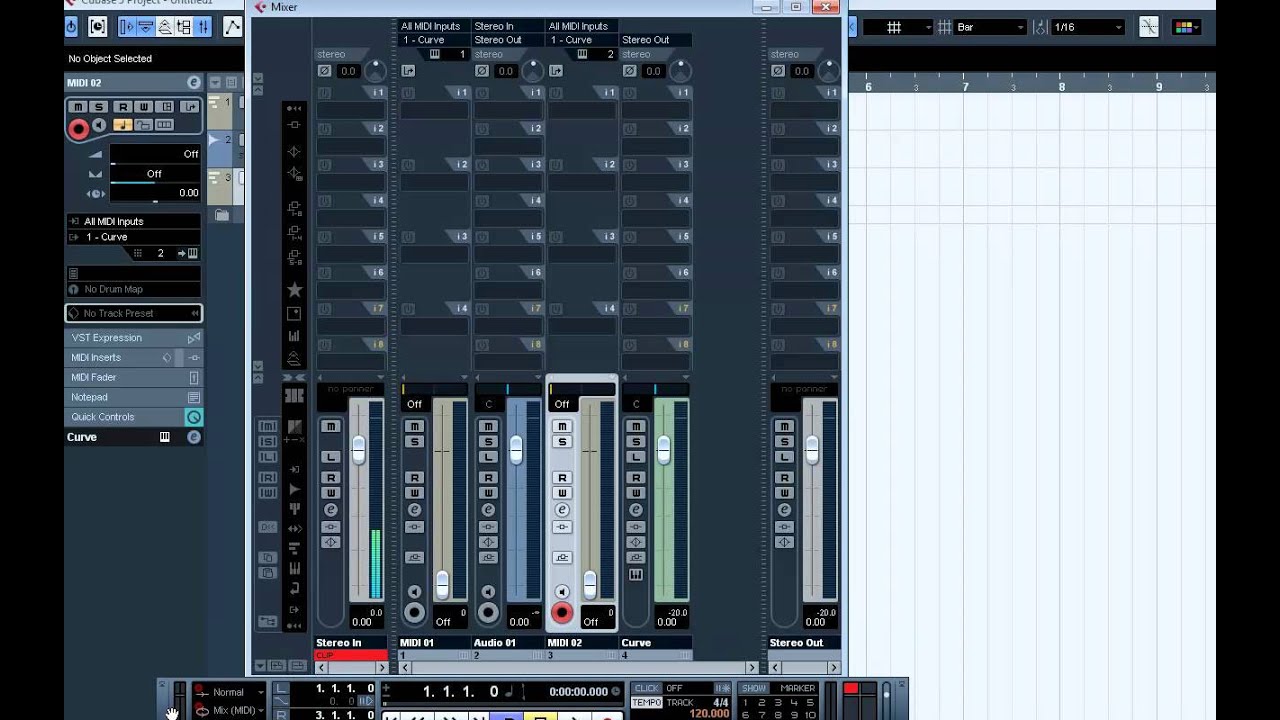Toggle Write automation on Curve mixer channel
This screenshot has height=720, width=1280.
pyautogui.click(x=636, y=493)
